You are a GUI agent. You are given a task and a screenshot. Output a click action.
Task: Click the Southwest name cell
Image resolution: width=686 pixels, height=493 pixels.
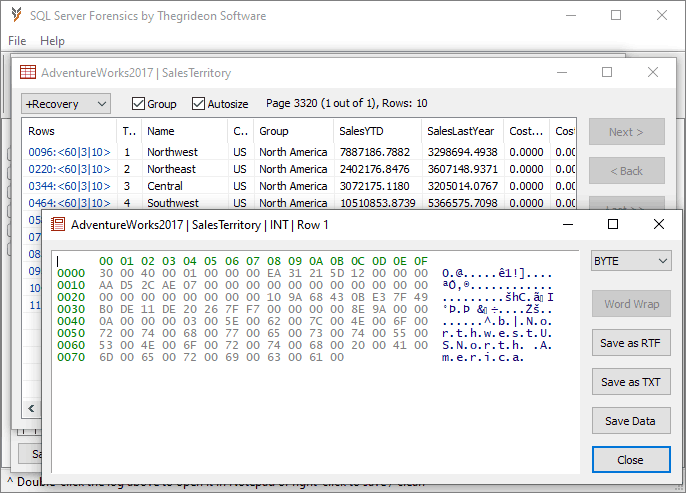173,203
